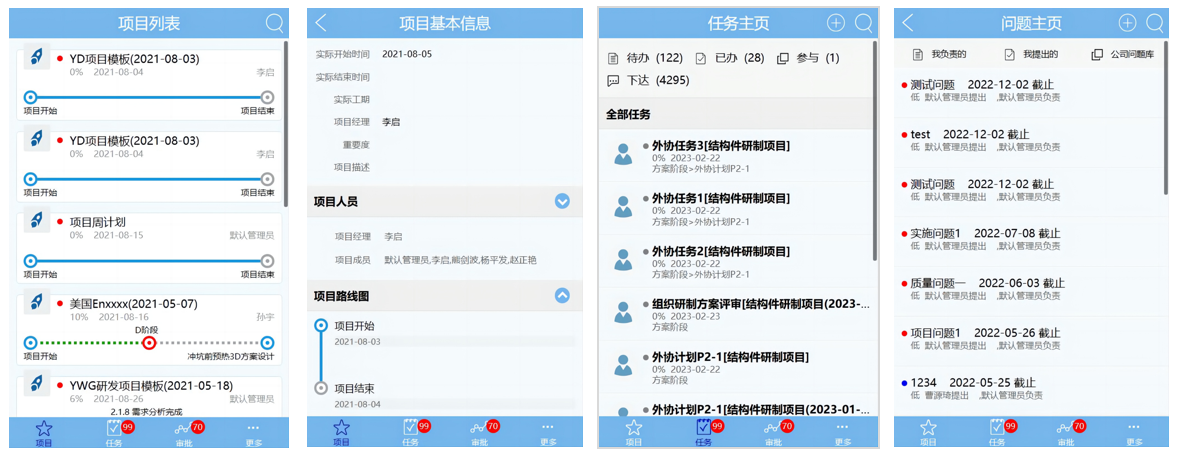Click the avatar icon of 组织研制方案评审 task
1182x457 pixels.
pos(623,312)
